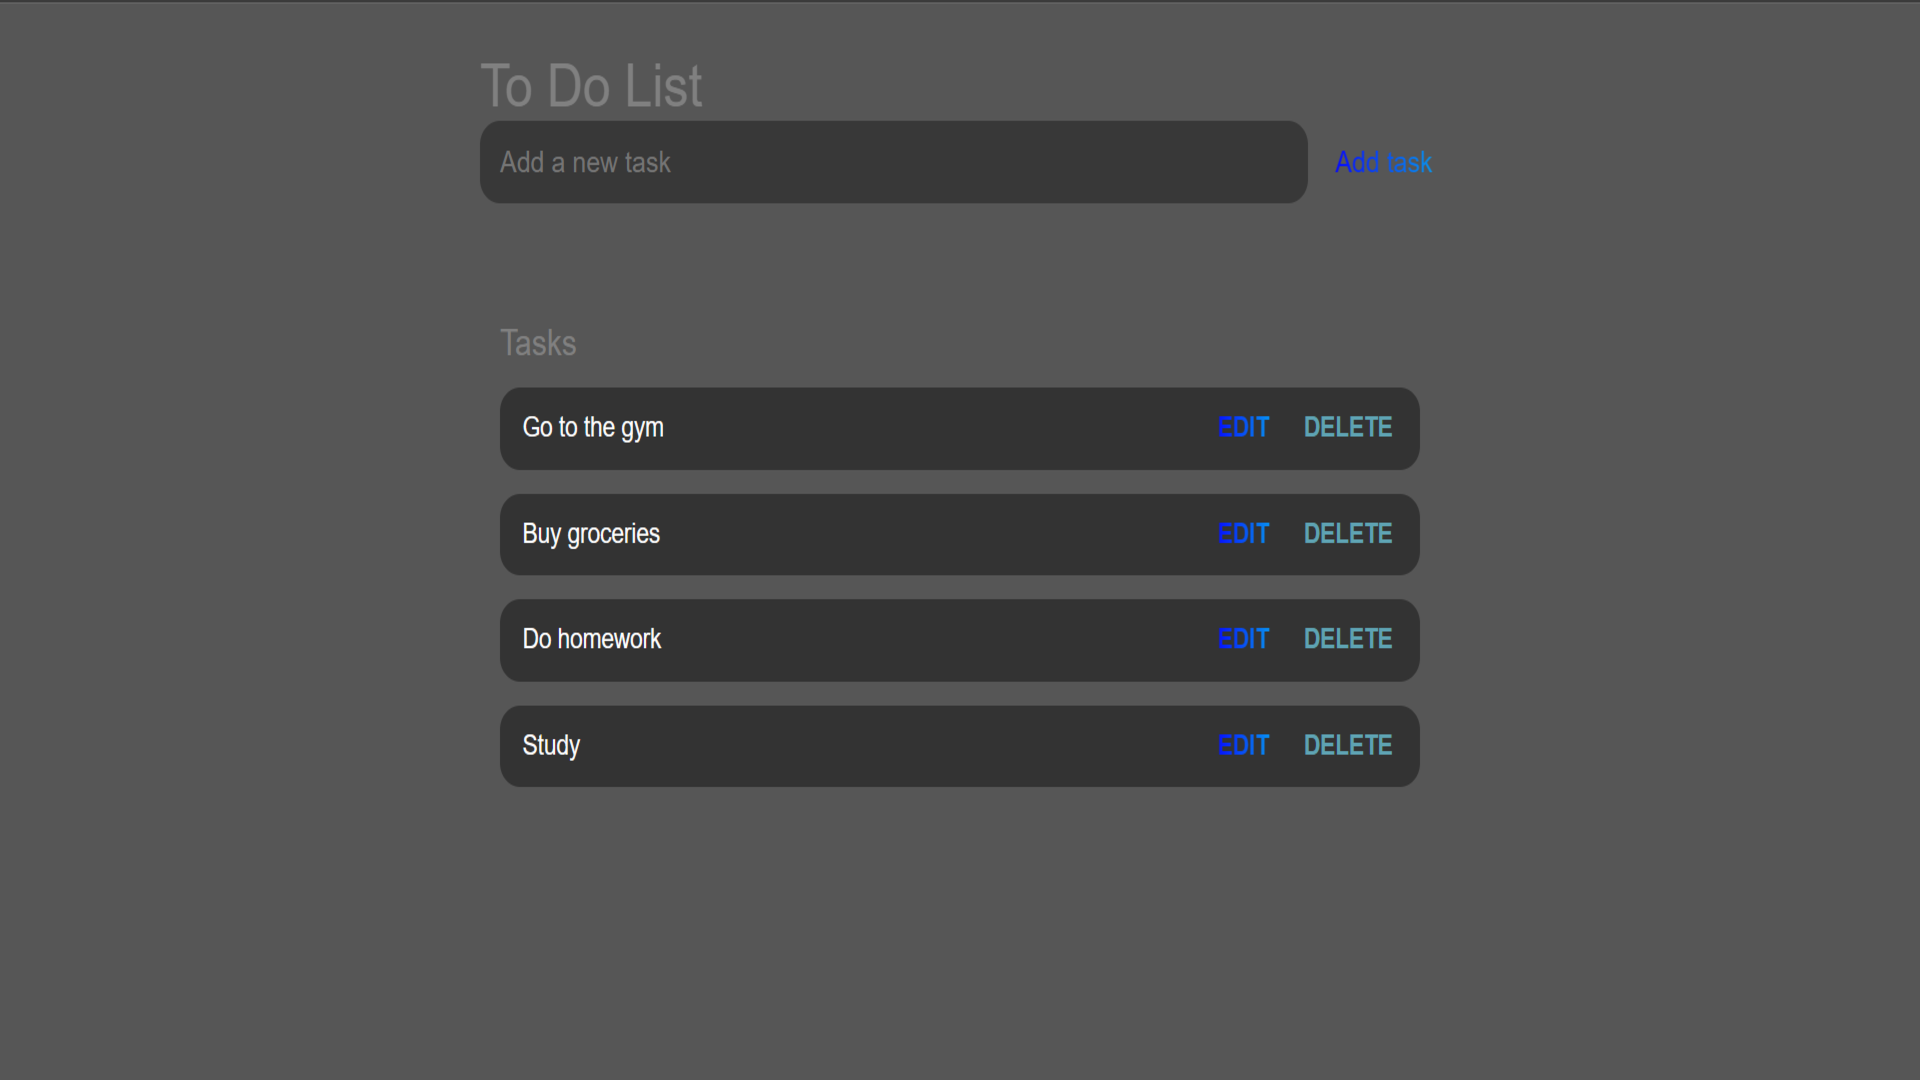The width and height of the screenshot is (1920, 1080).
Task: Edit the Go to the gym task
Action: (x=1243, y=428)
